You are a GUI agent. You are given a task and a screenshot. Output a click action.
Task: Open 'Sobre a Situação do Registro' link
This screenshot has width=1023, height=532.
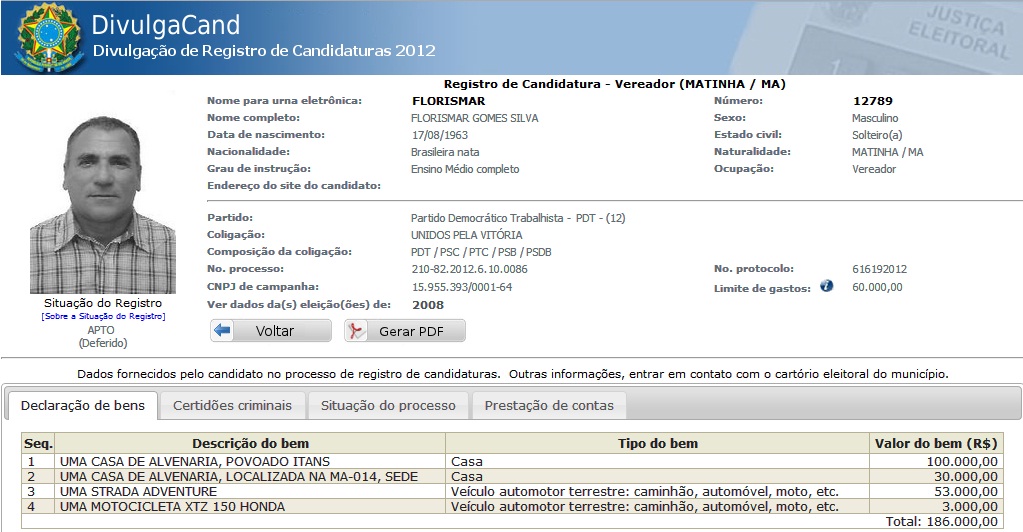click(103, 316)
